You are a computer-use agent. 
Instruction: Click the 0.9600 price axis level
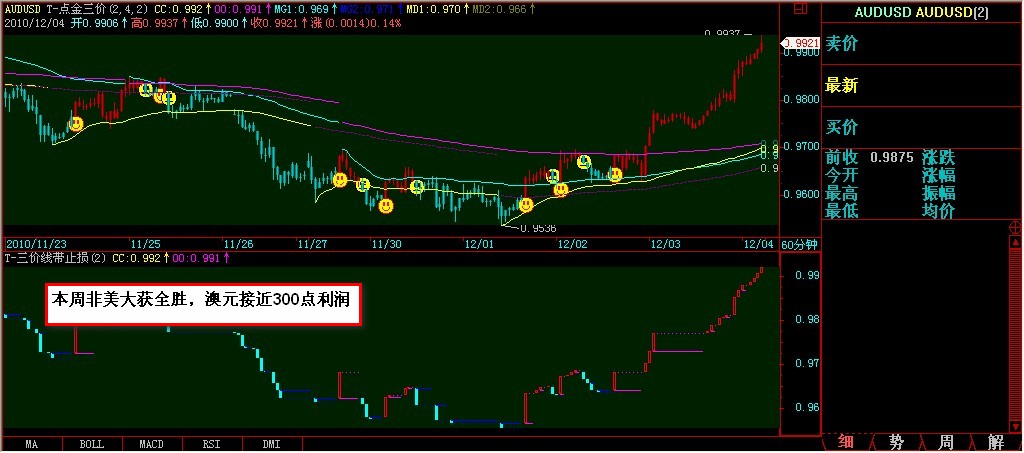(x=801, y=195)
